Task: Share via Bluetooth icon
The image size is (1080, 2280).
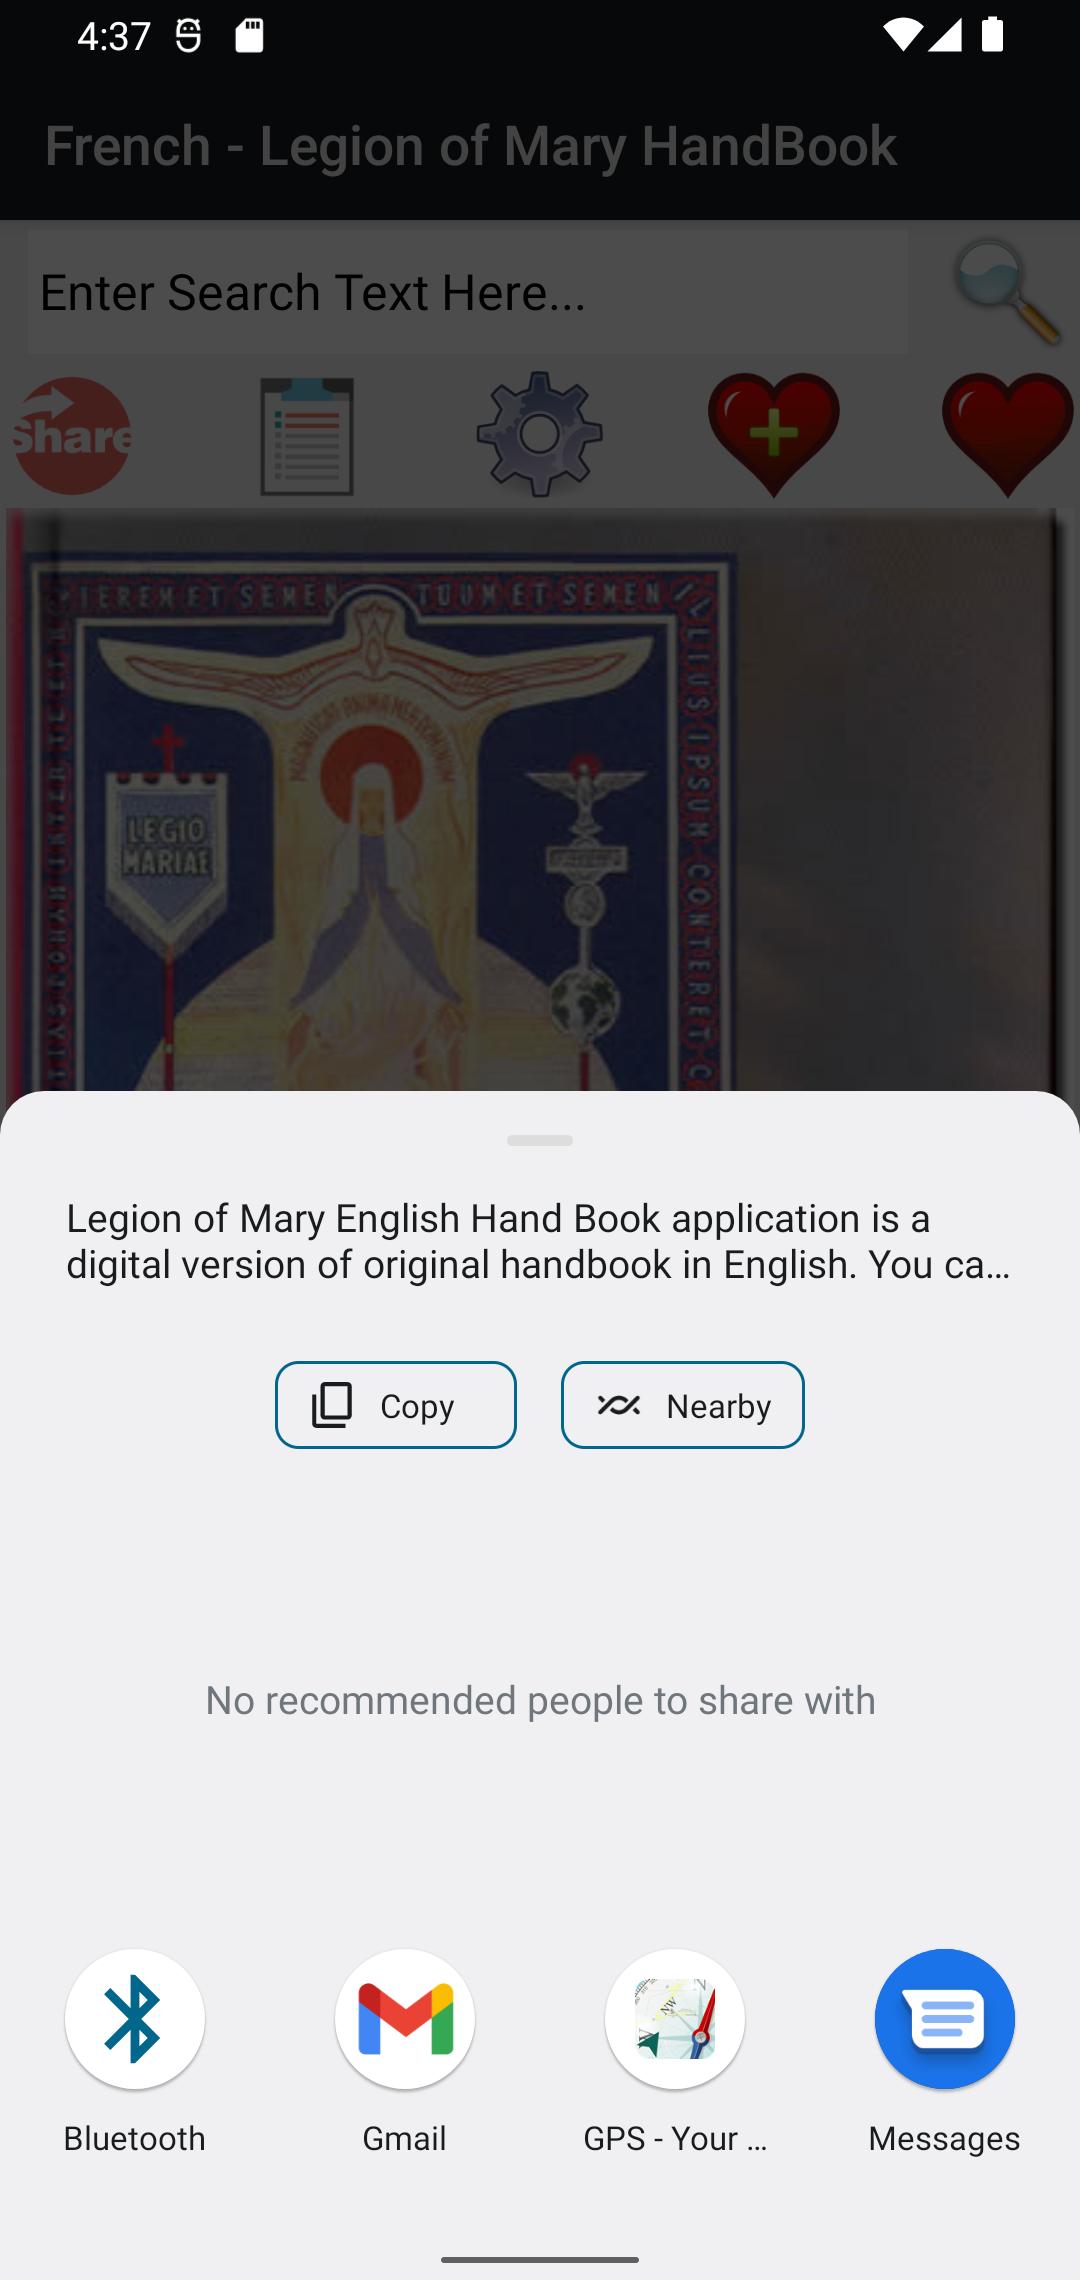Action: 135,2018
